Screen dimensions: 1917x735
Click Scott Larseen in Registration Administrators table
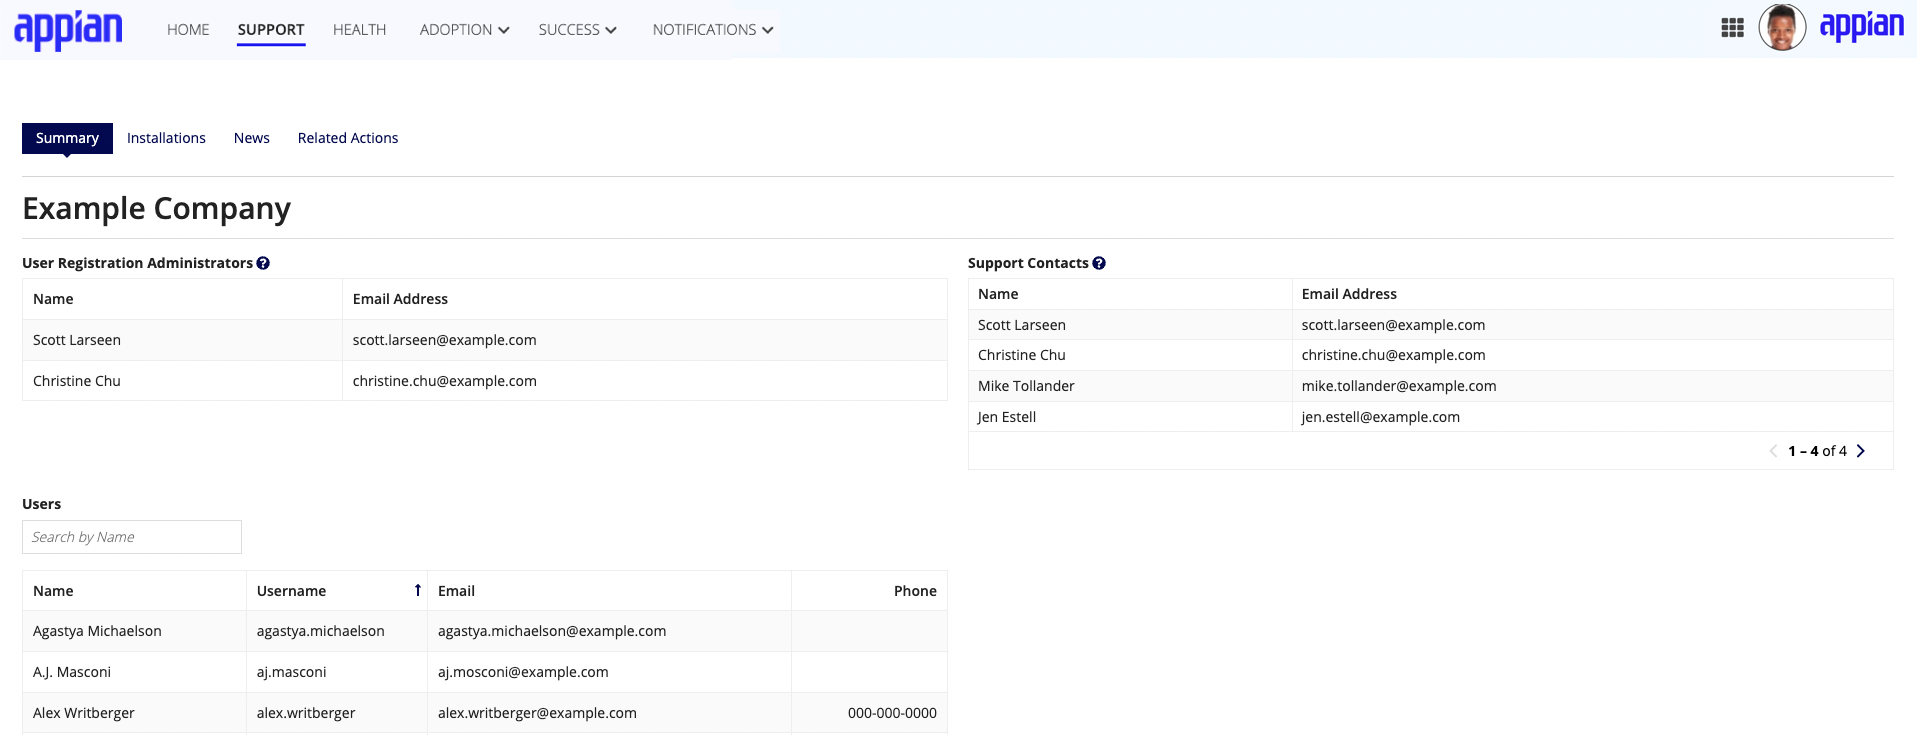(77, 340)
